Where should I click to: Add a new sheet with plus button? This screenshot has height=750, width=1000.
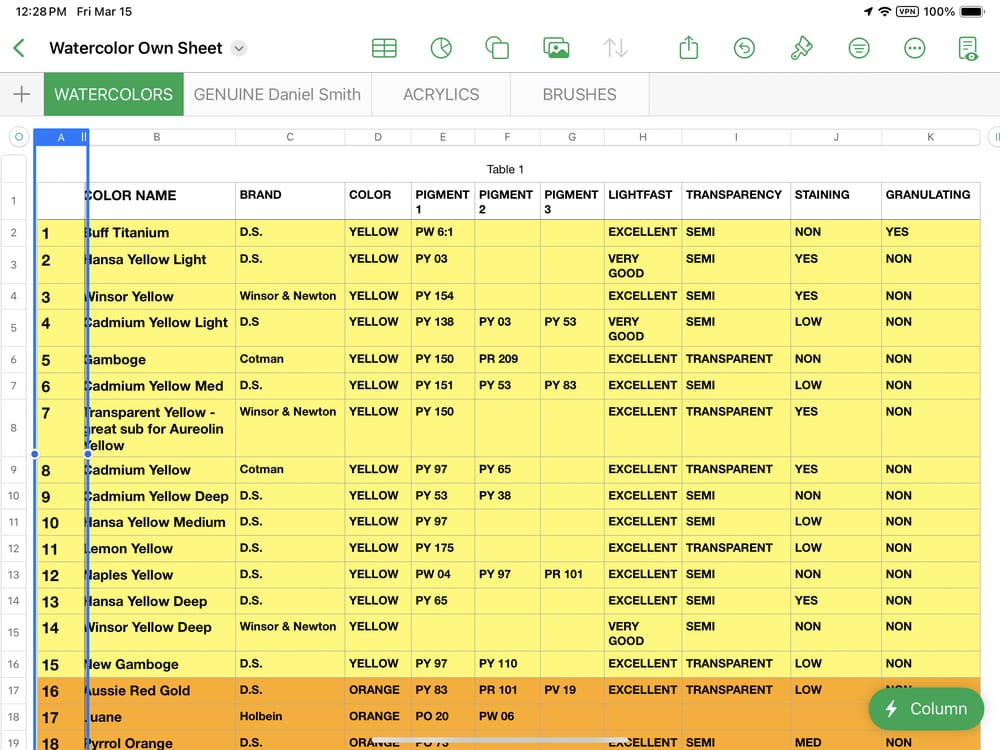pos(22,94)
